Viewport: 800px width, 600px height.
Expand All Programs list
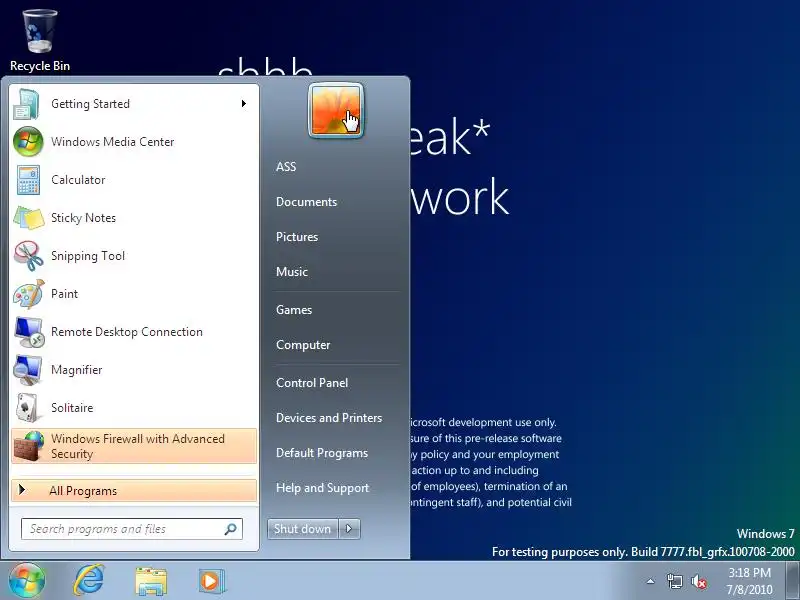tap(134, 491)
